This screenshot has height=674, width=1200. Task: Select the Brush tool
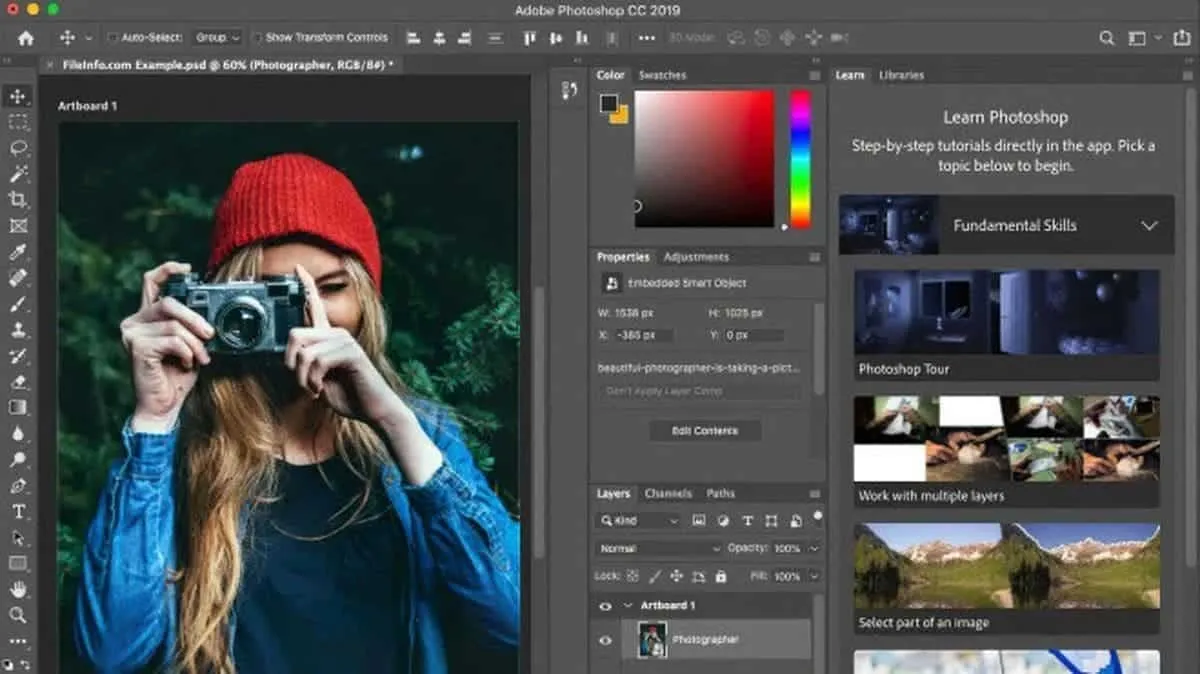[18, 304]
